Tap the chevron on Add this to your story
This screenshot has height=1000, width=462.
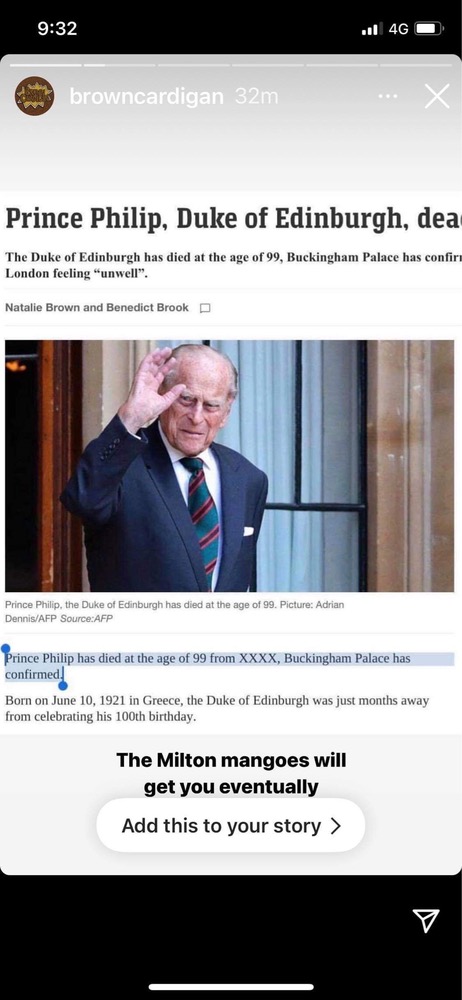[336, 827]
